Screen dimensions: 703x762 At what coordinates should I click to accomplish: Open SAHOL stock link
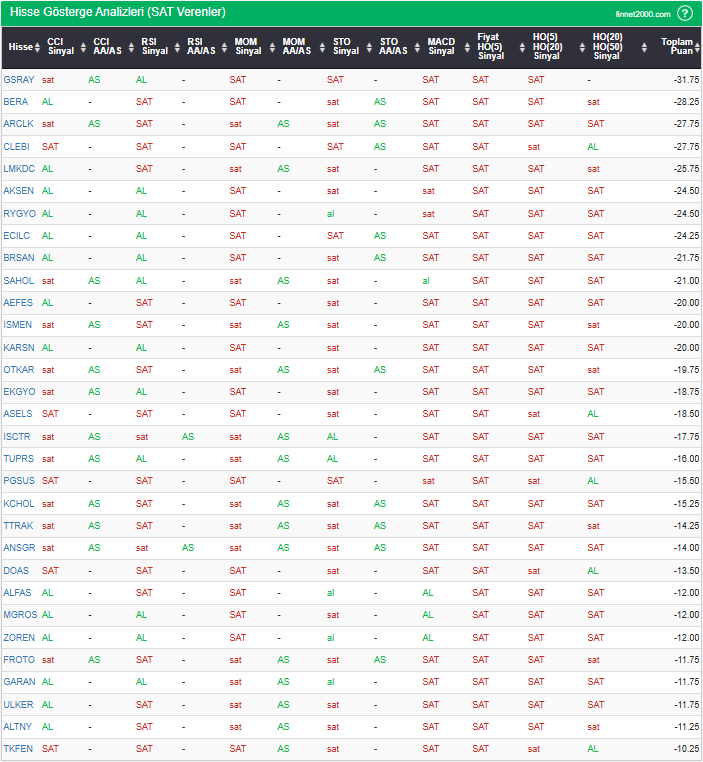18,280
